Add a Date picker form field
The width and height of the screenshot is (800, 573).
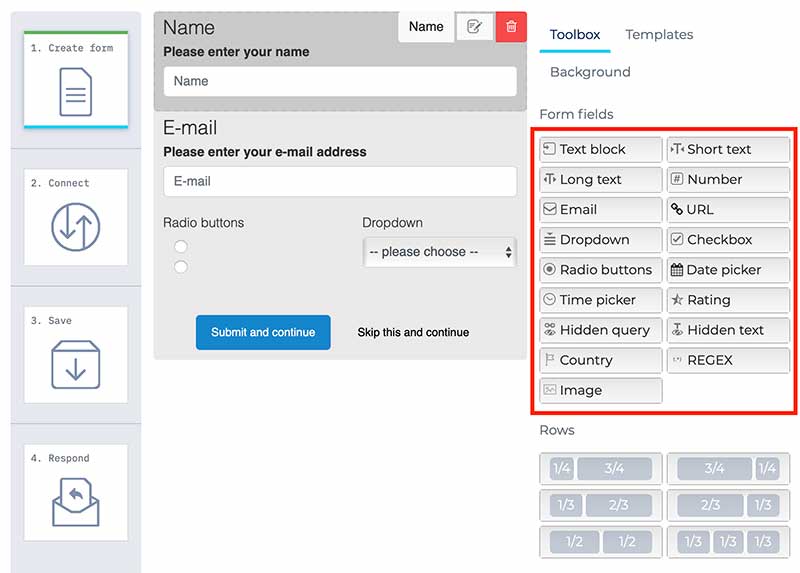(728, 270)
